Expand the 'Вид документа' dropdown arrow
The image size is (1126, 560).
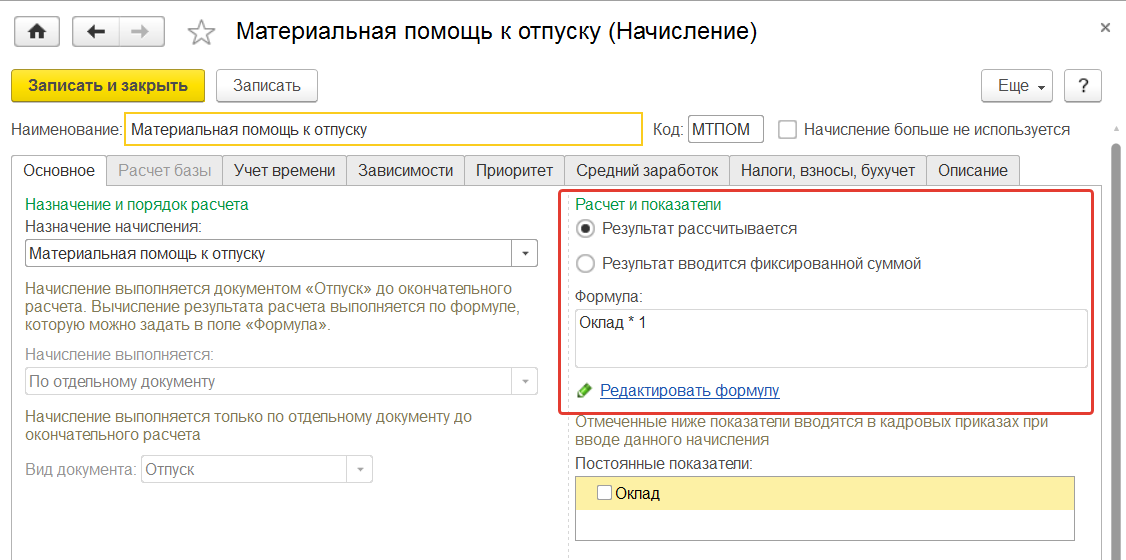359,470
